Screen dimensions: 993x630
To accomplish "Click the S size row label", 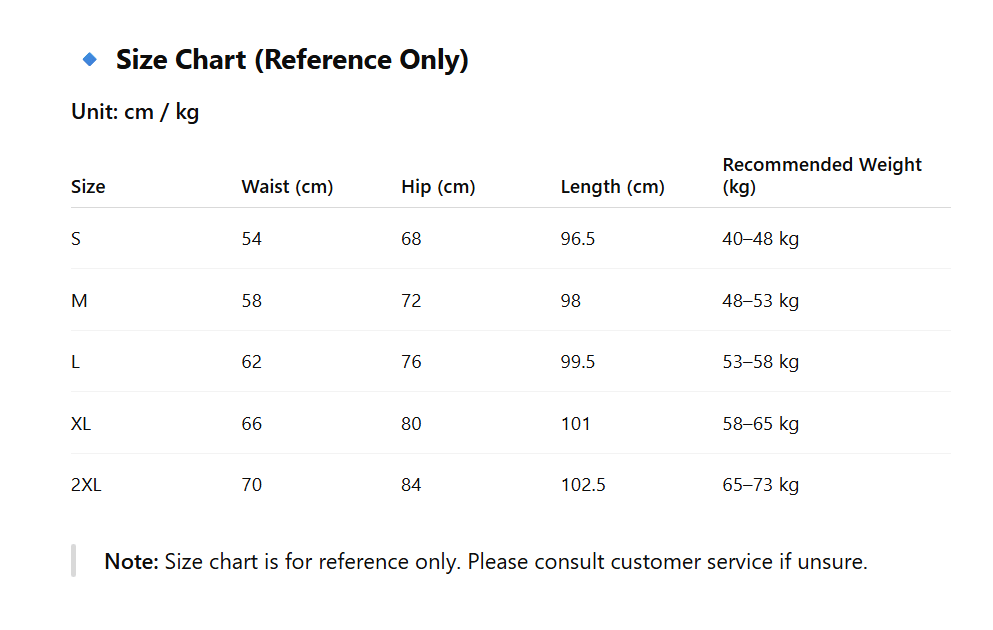I will coord(76,239).
